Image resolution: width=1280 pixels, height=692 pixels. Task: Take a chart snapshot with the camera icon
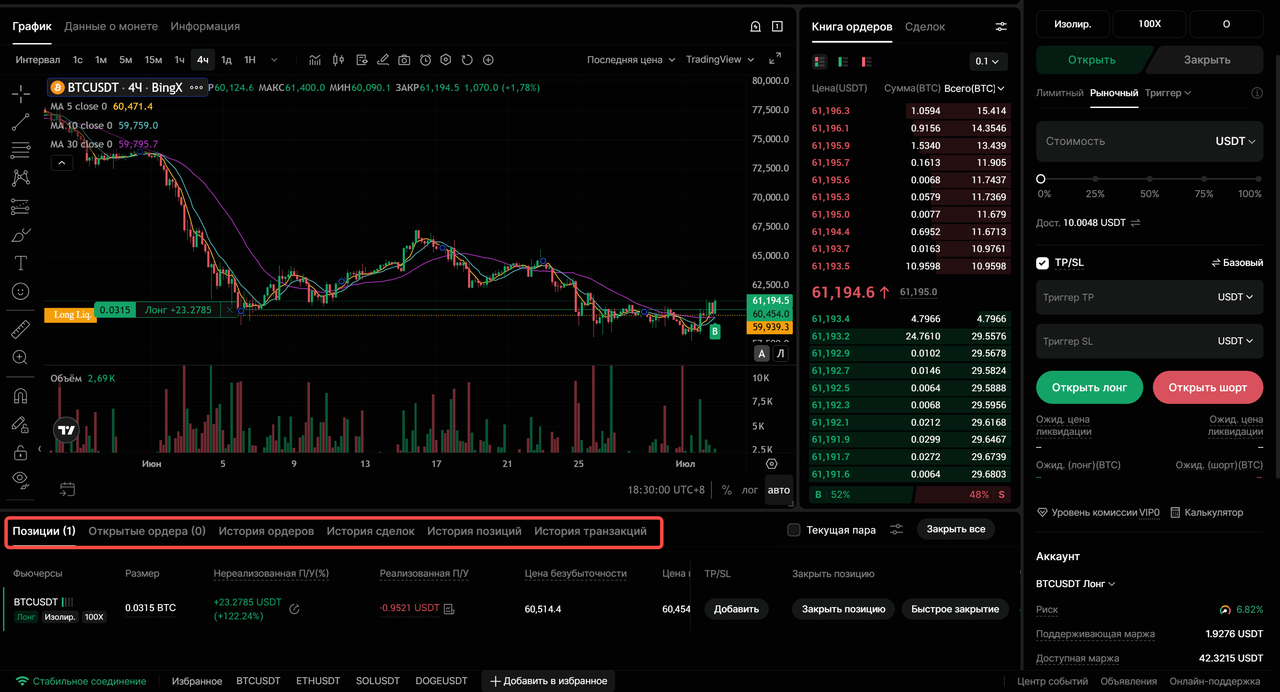coord(404,60)
